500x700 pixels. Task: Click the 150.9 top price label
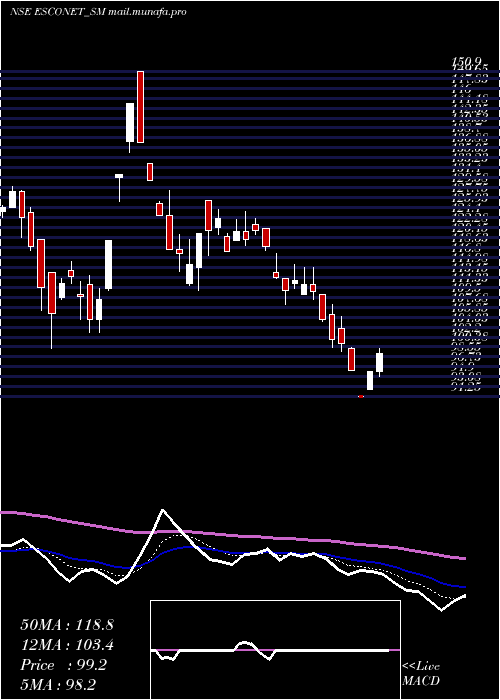[x=467, y=61]
